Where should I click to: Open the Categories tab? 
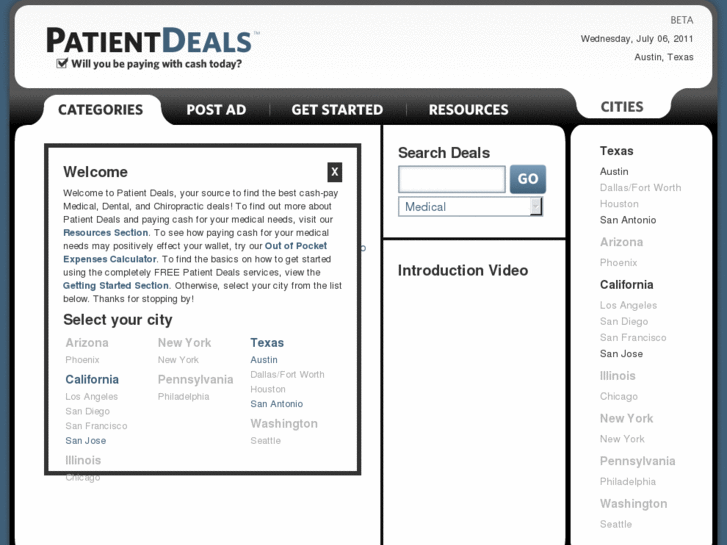(x=100, y=109)
